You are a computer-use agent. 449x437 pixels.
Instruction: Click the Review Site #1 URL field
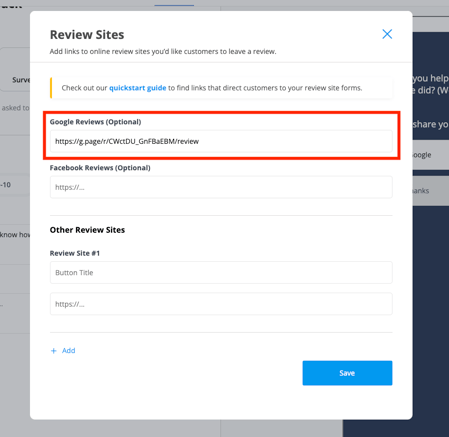coord(221,304)
